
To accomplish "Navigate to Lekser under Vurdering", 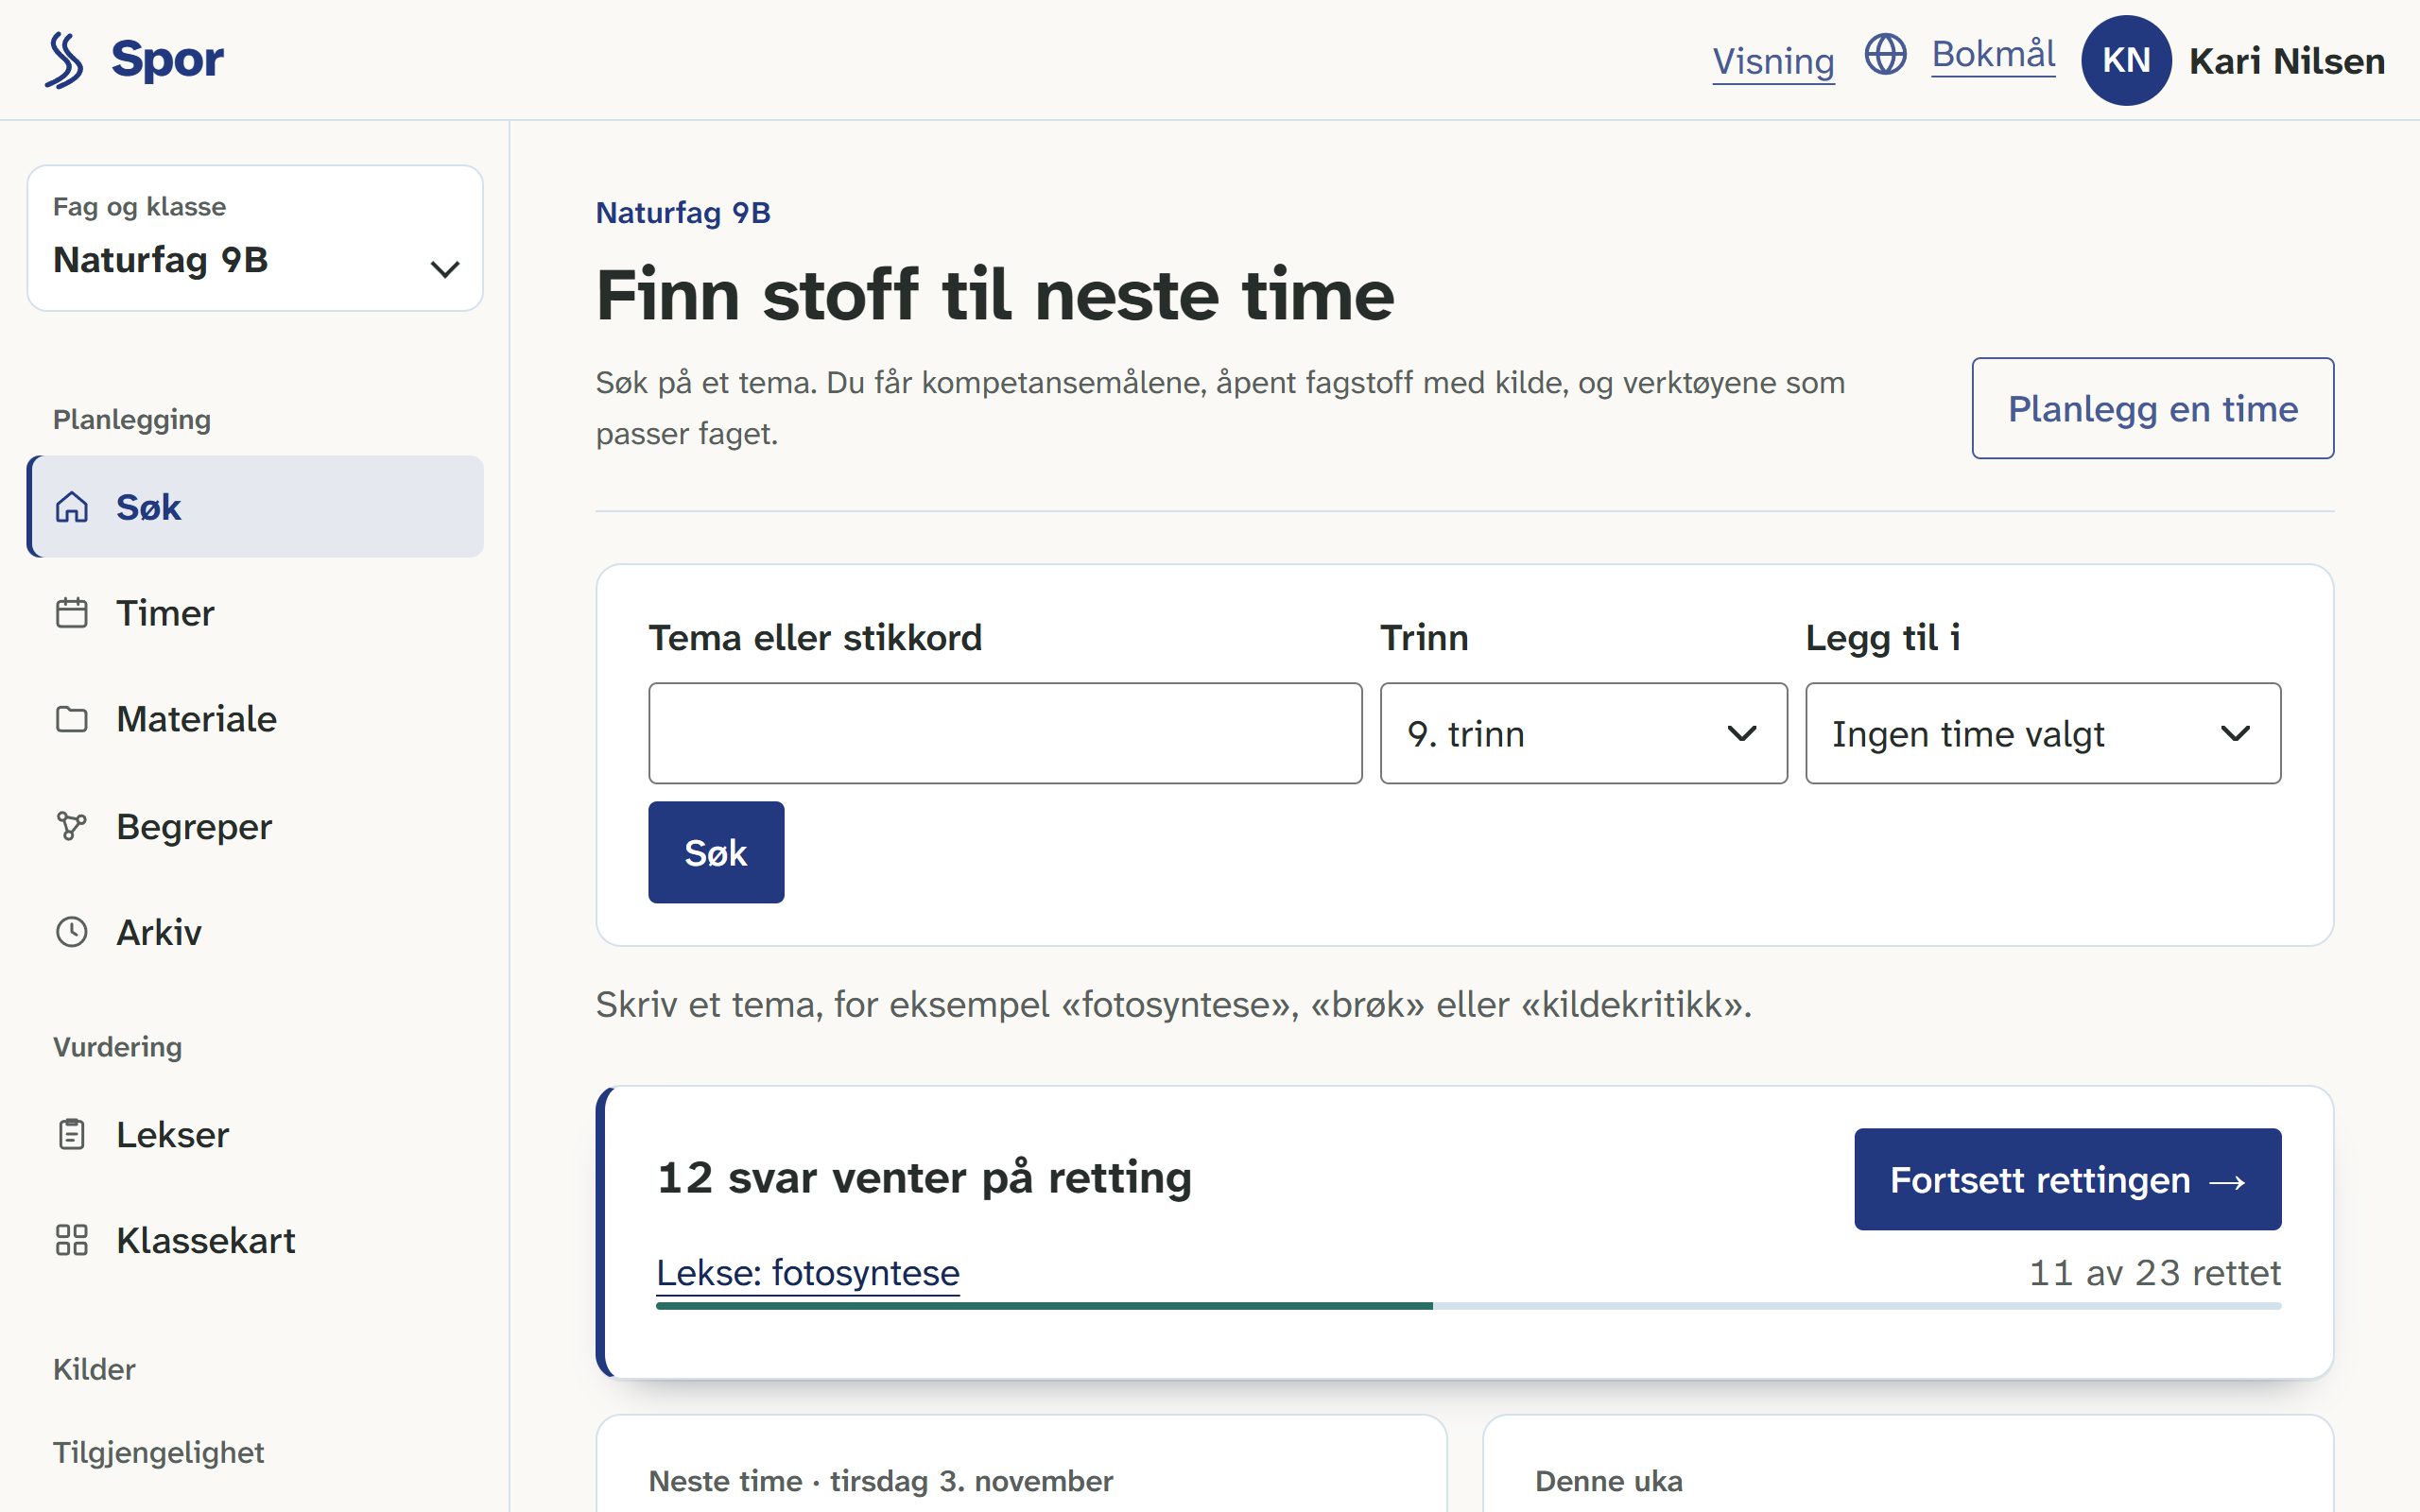I will (255, 1135).
